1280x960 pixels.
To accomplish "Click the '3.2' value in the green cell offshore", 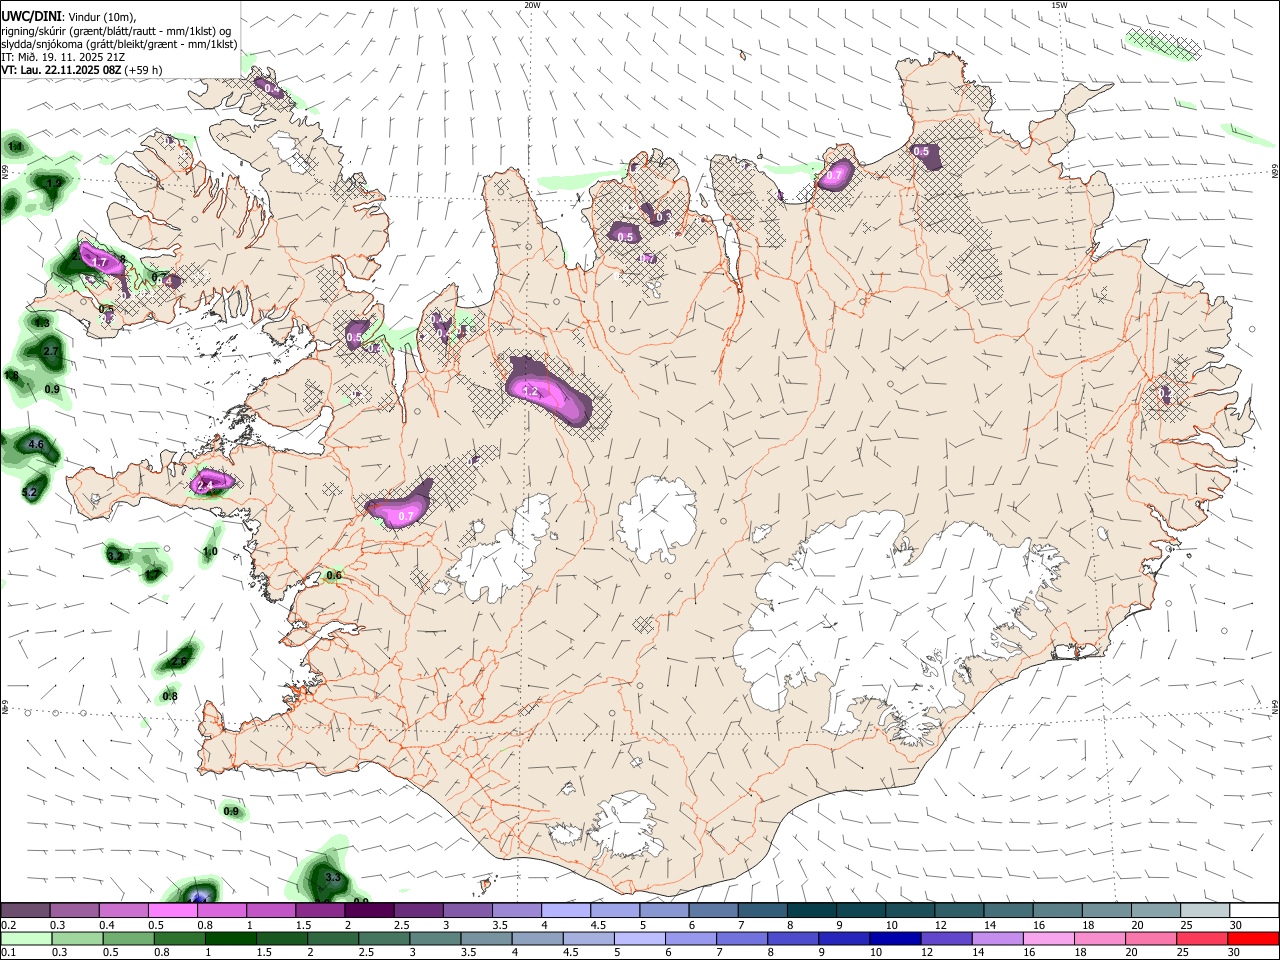I will click(116, 556).
